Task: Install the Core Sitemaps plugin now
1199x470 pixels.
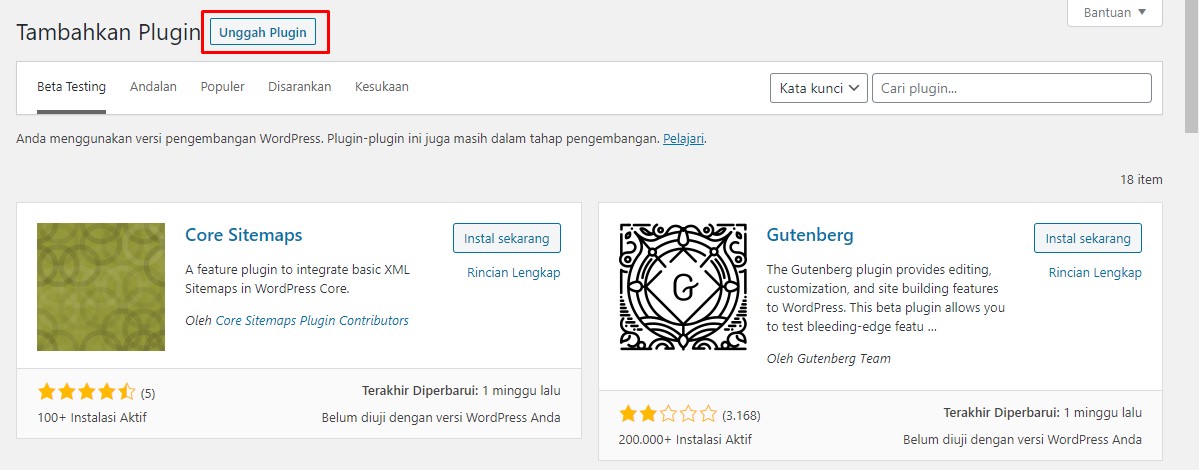Action: 507,238
